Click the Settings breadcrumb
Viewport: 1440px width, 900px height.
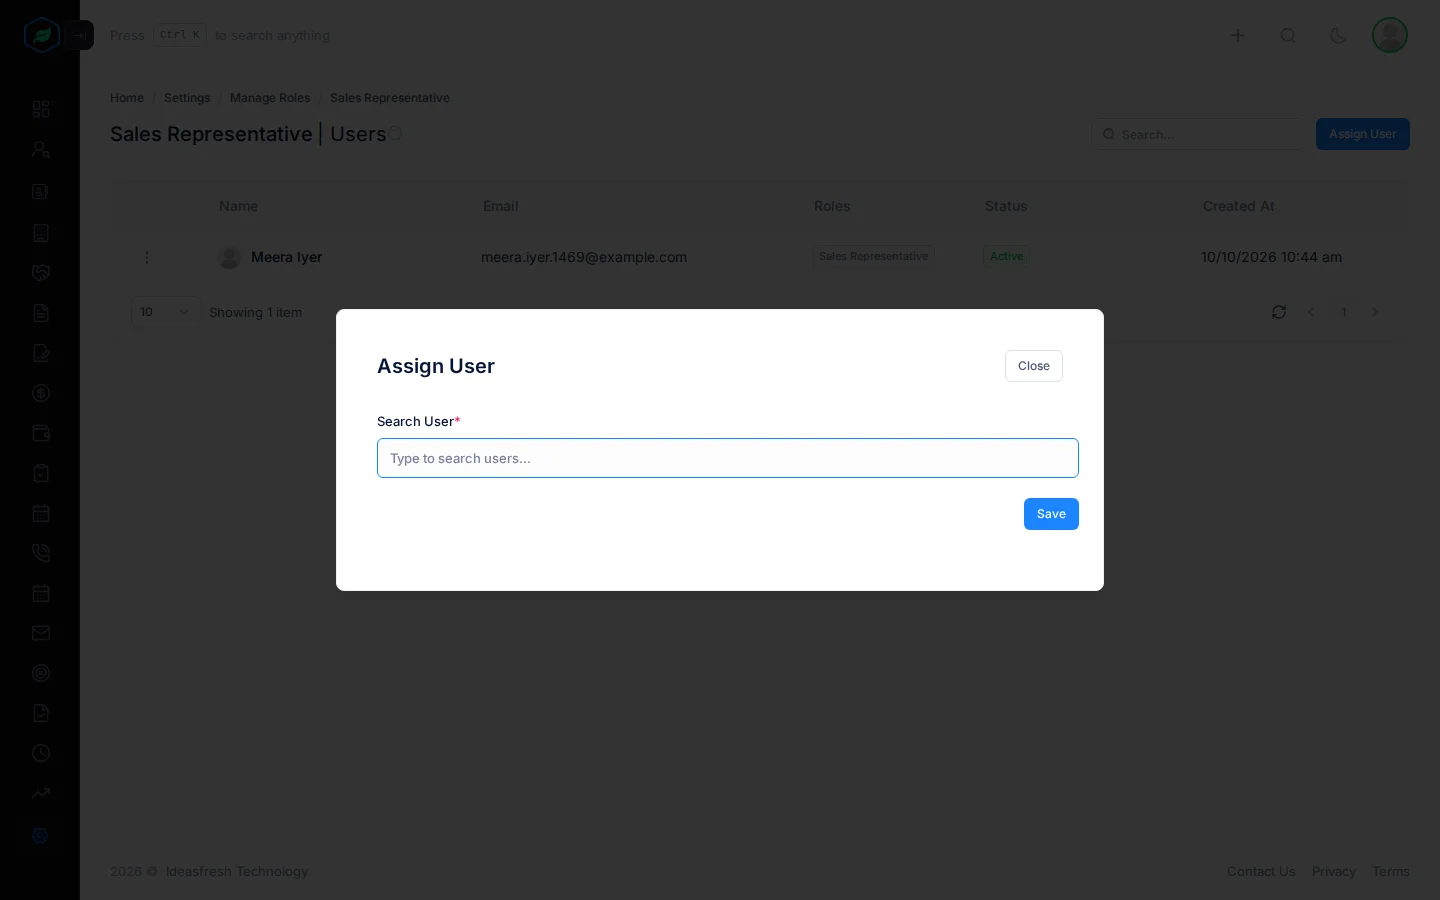(187, 98)
